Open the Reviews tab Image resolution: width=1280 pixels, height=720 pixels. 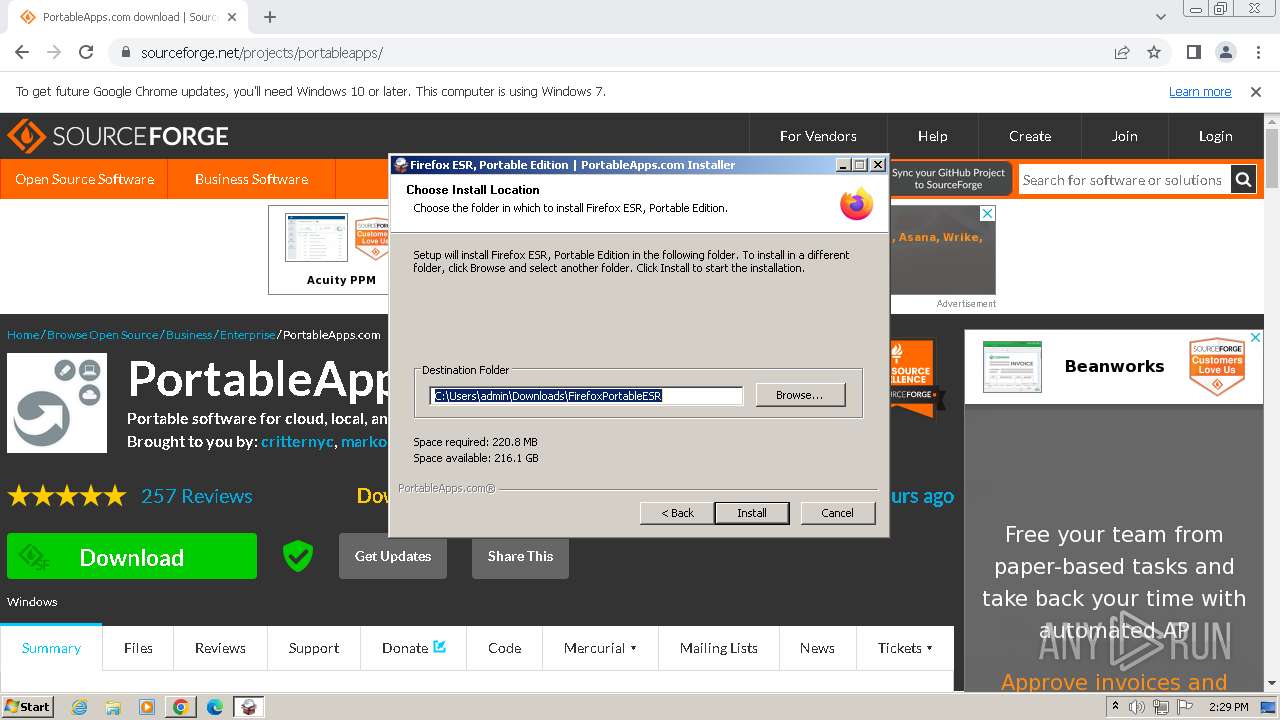pos(220,648)
